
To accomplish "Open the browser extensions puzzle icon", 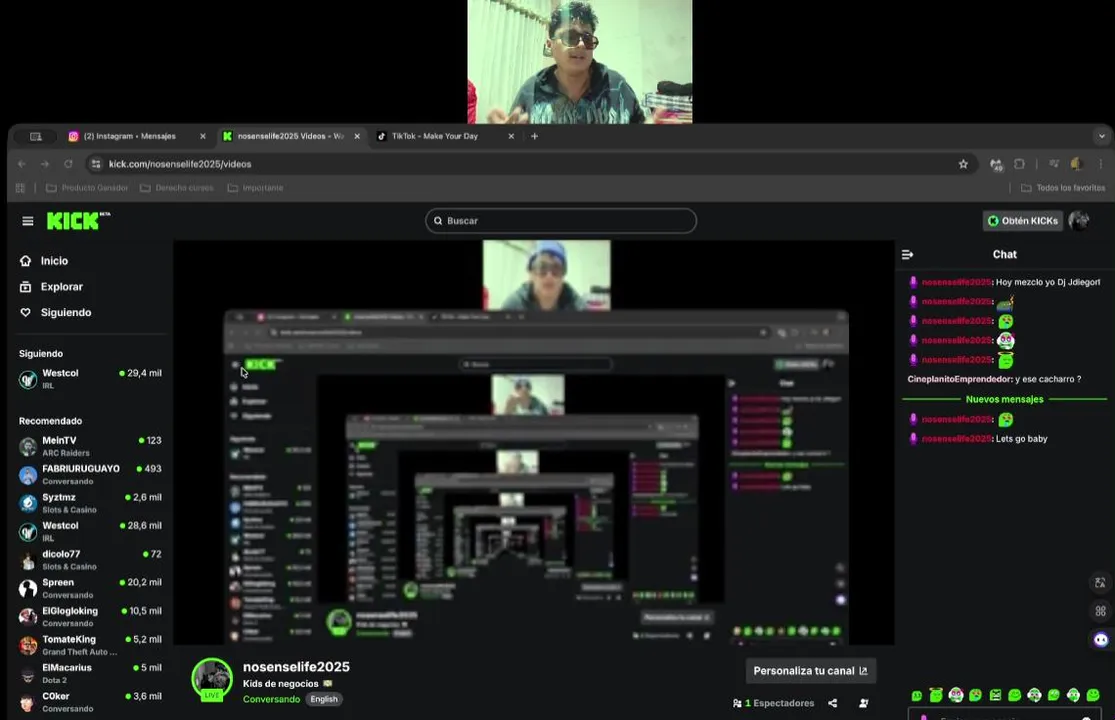I will point(1019,163).
